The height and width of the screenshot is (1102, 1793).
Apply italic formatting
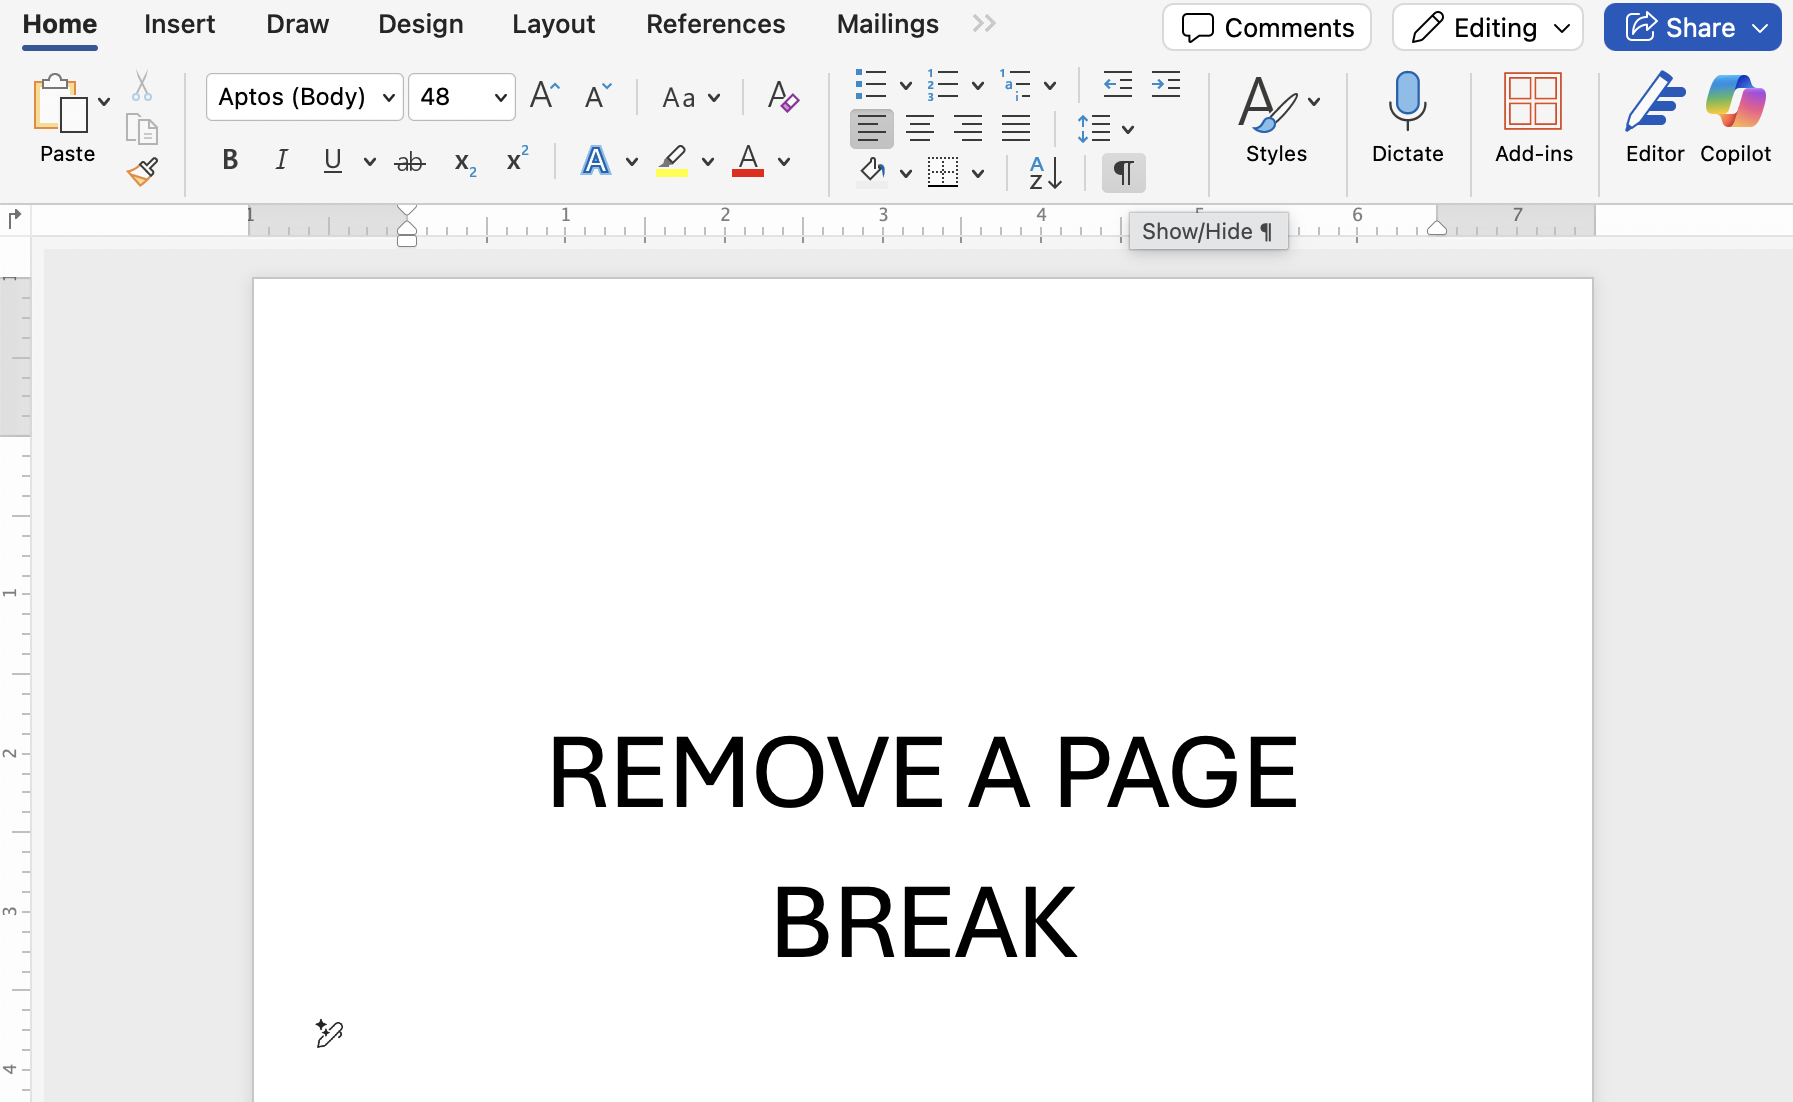281,160
